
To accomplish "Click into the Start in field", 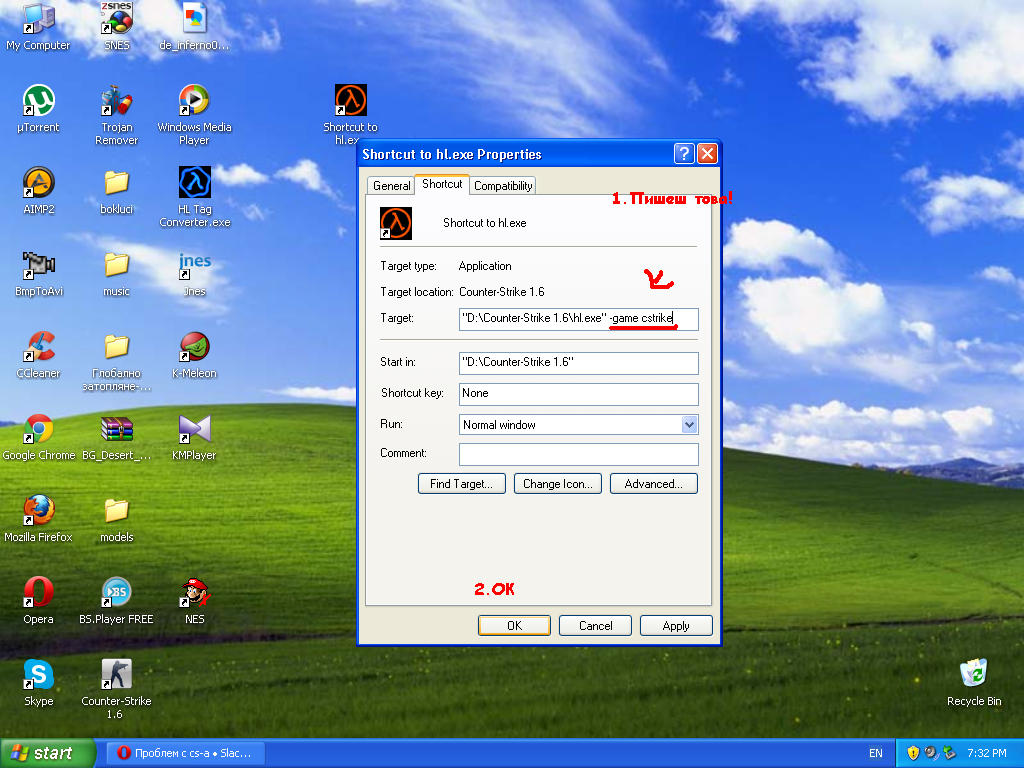I will [x=579, y=362].
